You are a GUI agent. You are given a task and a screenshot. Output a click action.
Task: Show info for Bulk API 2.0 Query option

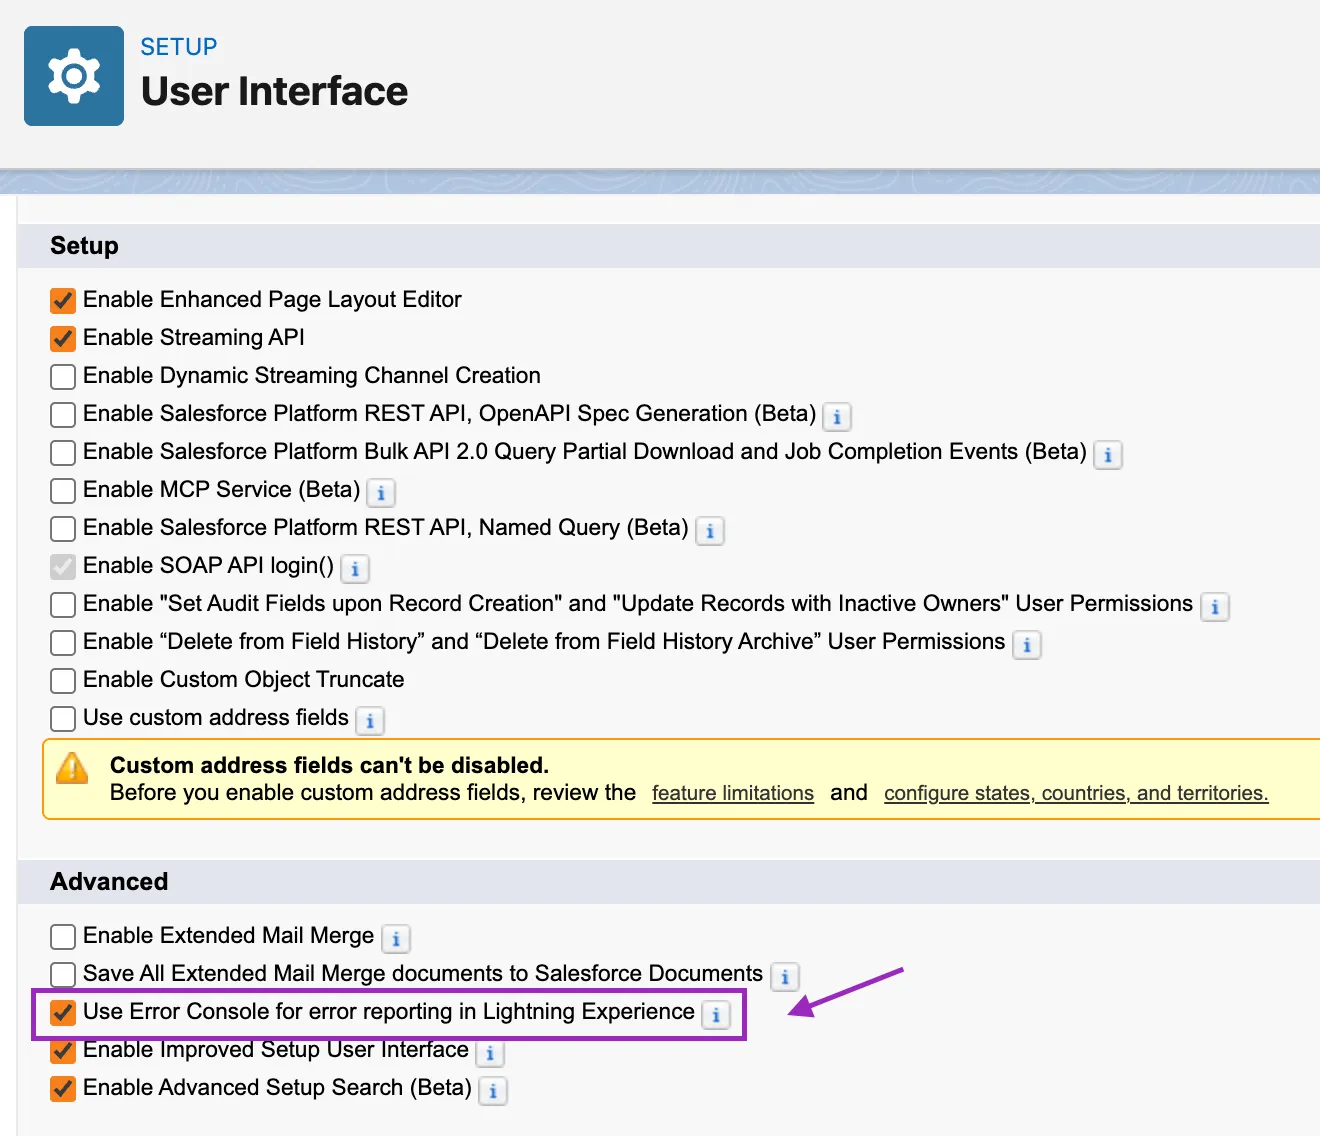pos(1108,454)
